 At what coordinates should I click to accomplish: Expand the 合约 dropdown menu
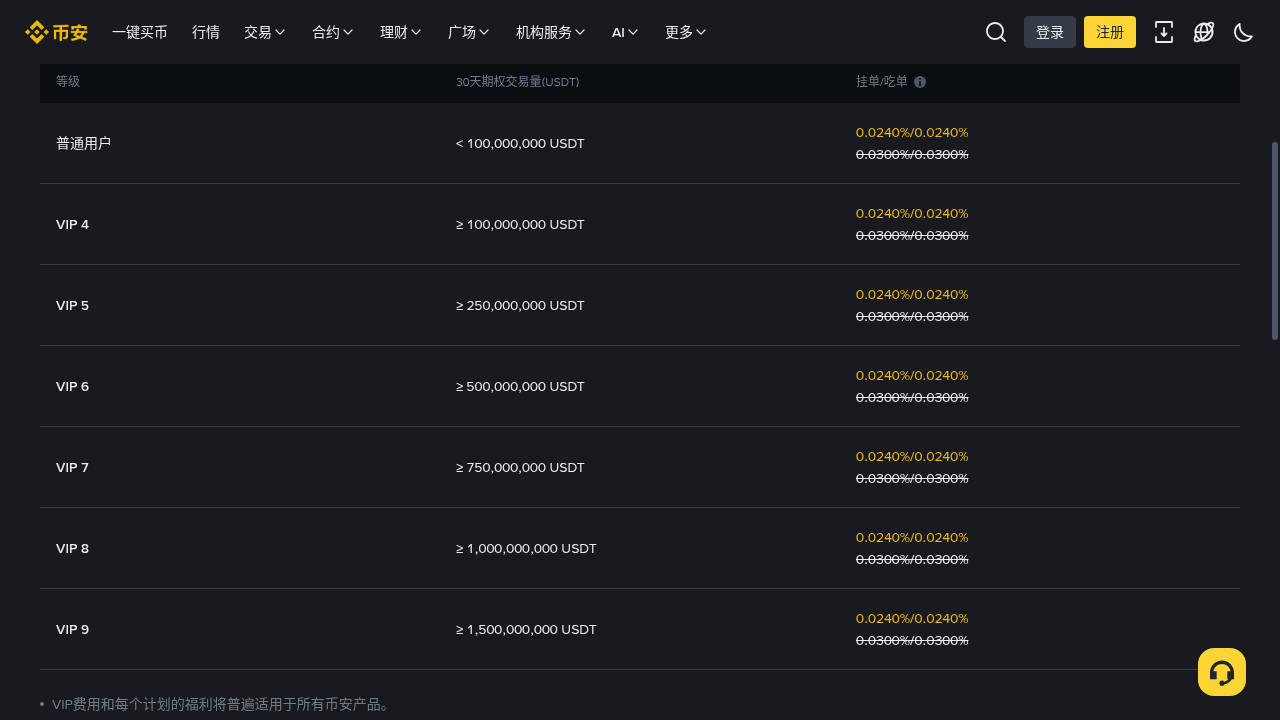tap(333, 32)
